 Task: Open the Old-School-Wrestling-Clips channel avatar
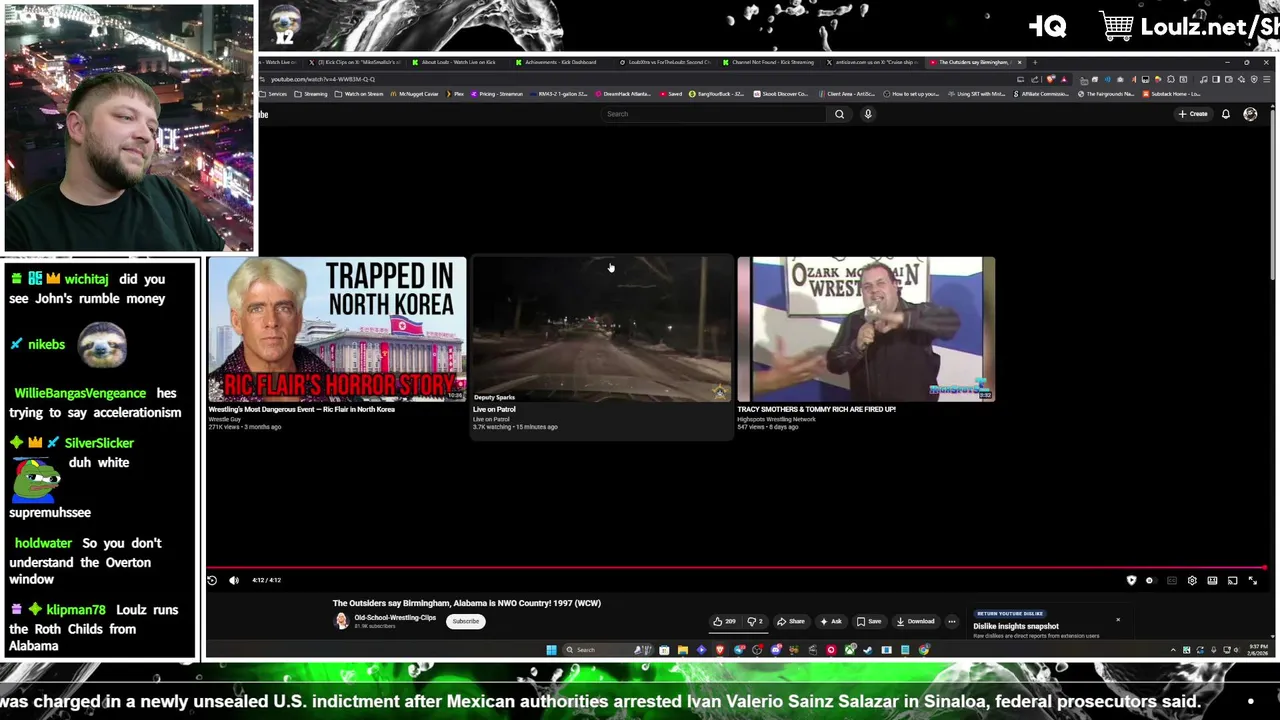point(341,621)
